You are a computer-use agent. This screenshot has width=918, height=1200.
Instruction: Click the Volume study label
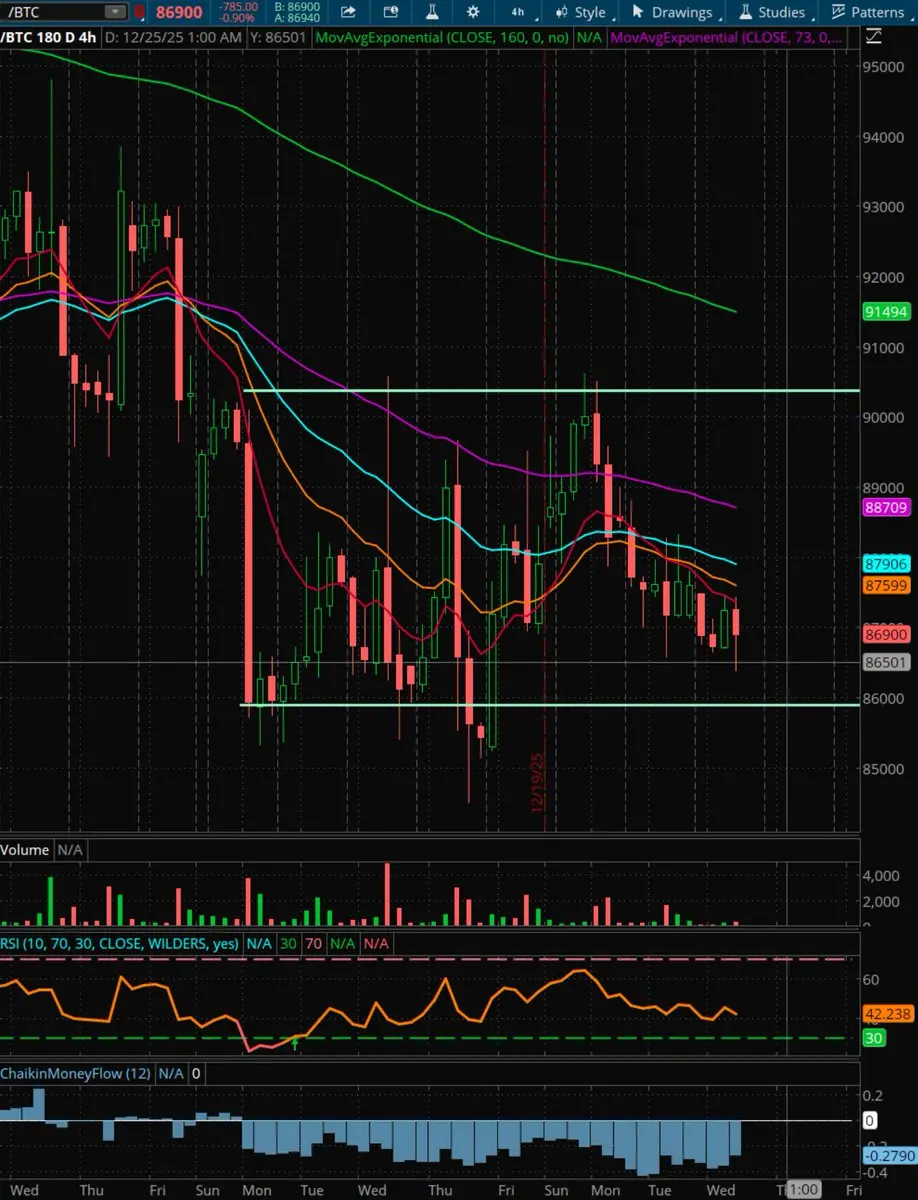(25, 849)
